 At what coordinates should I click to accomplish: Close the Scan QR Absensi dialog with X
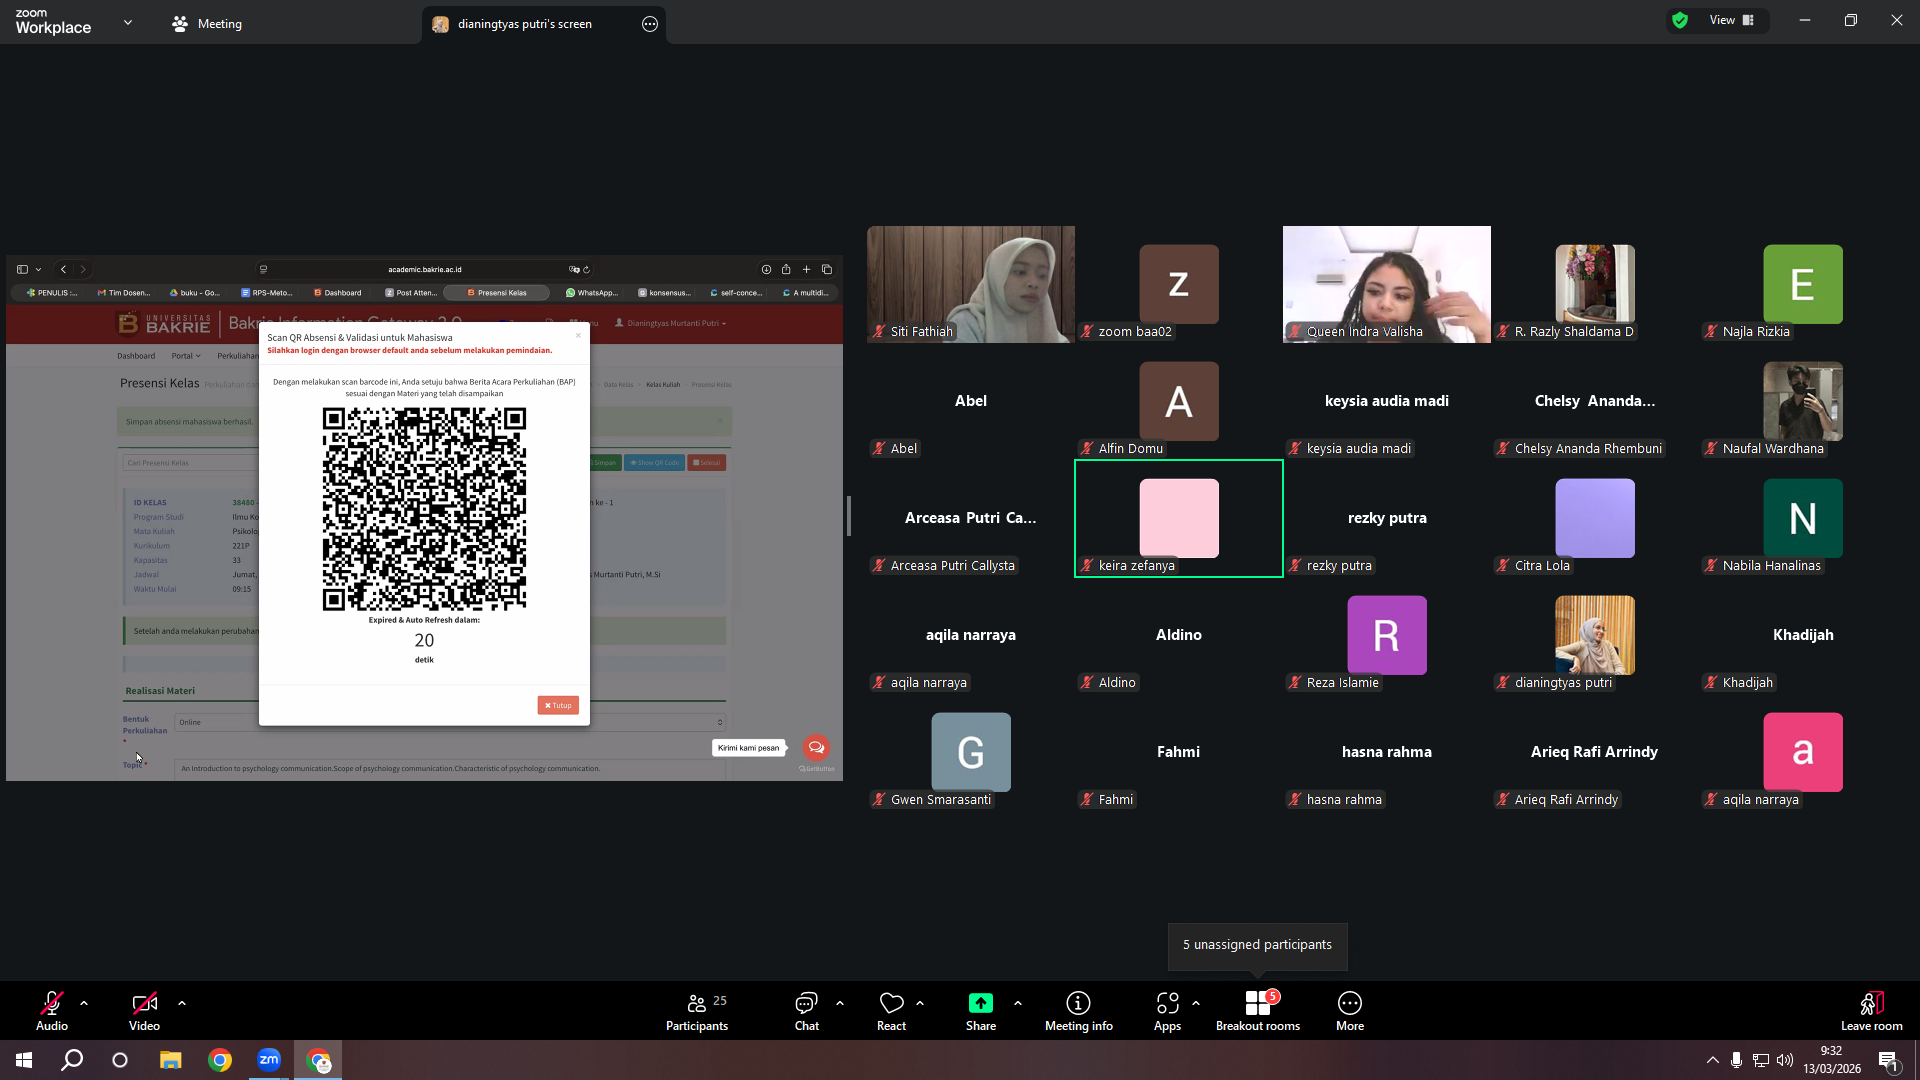pyautogui.click(x=578, y=336)
